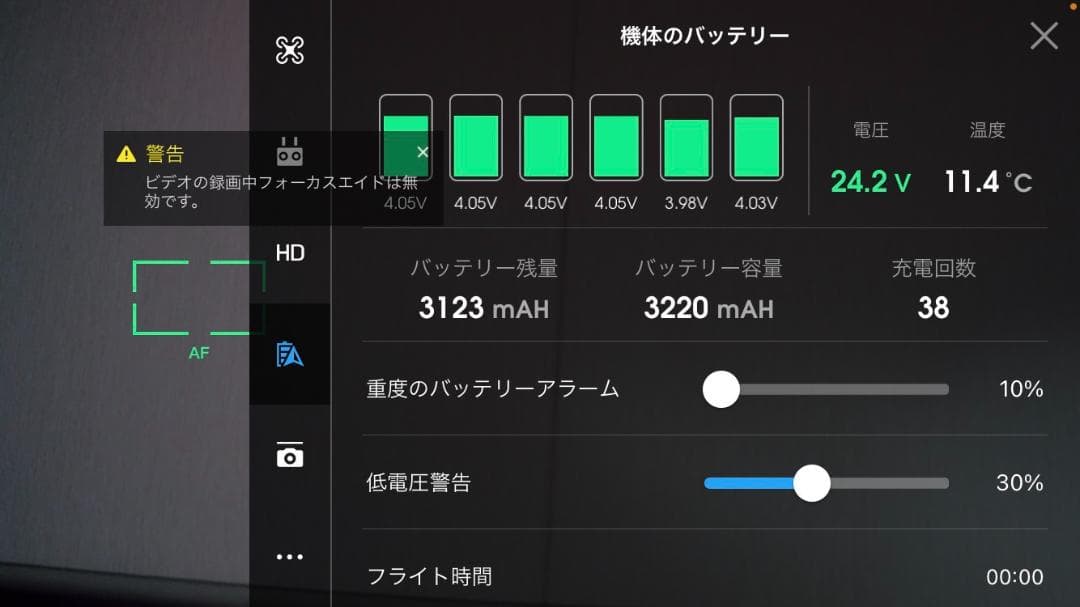
Task: Click the 24.2V voltage reading
Action: tap(868, 182)
